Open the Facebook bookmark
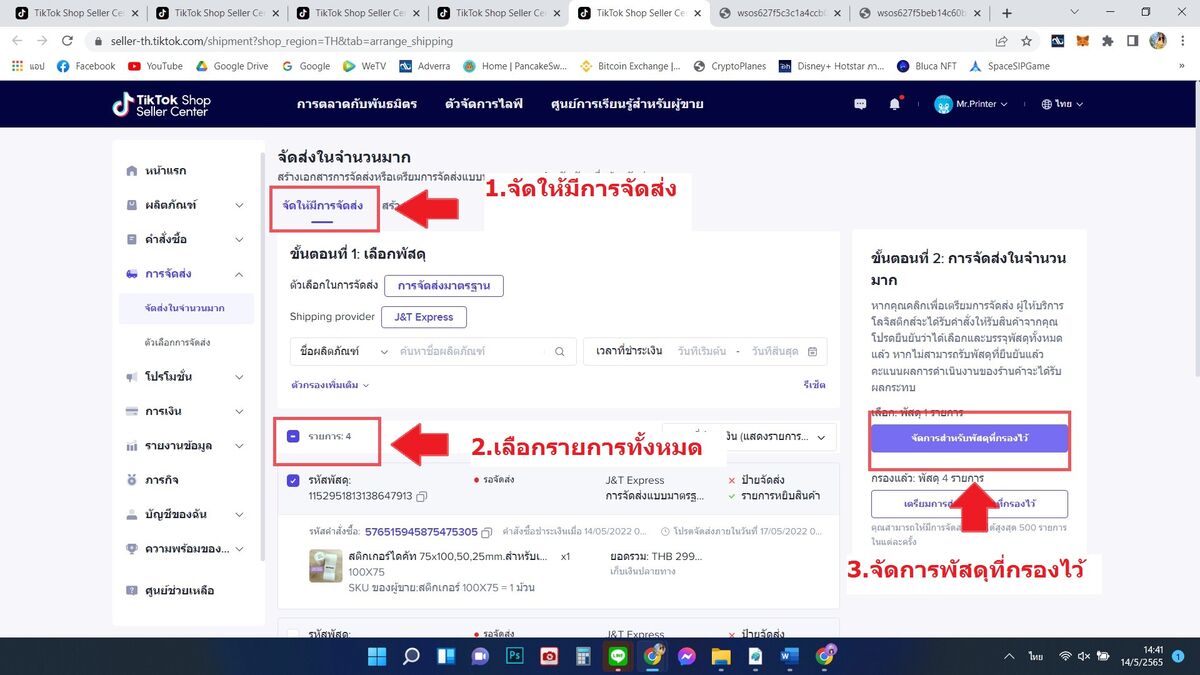This screenshot has width=1200, height=675. [x=86, y=66]
